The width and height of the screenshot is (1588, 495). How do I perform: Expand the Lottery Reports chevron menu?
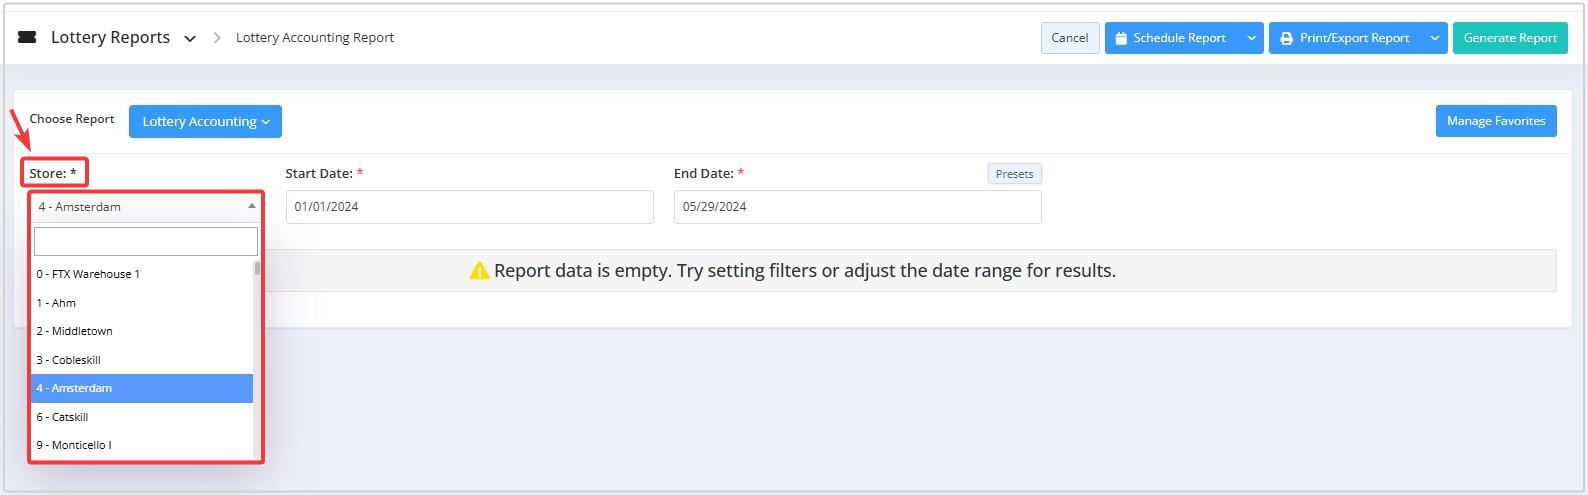(190, 39)
